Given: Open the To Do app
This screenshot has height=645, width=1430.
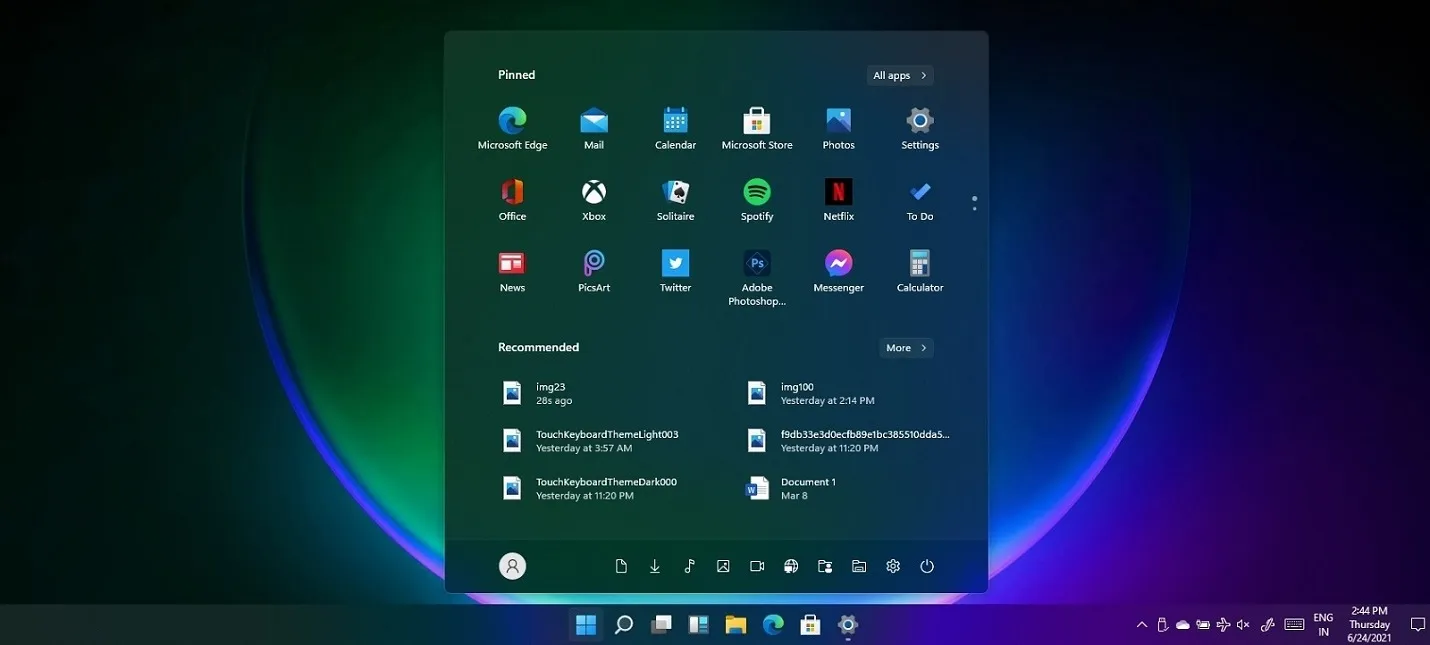Looking at the screenshot, I should [x=920, y=200].
